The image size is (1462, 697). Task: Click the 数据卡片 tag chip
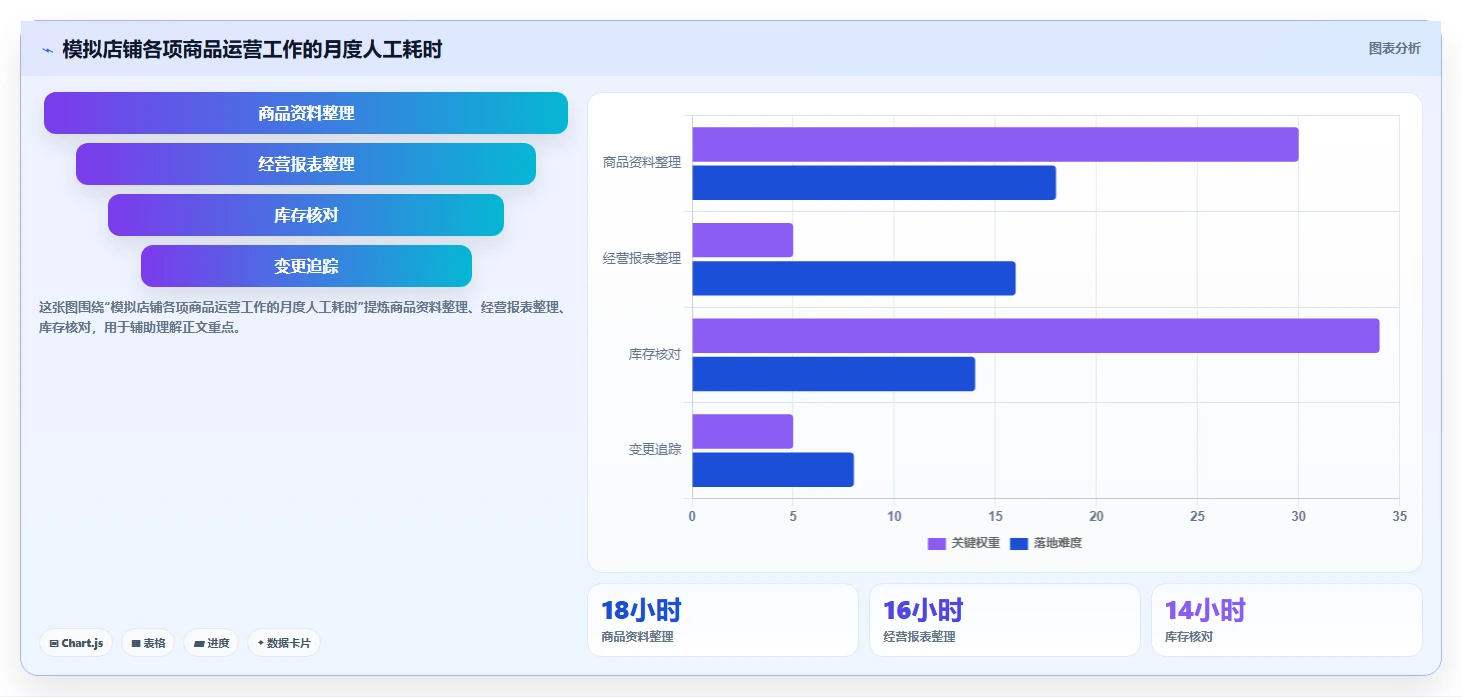tap(284, 643)
